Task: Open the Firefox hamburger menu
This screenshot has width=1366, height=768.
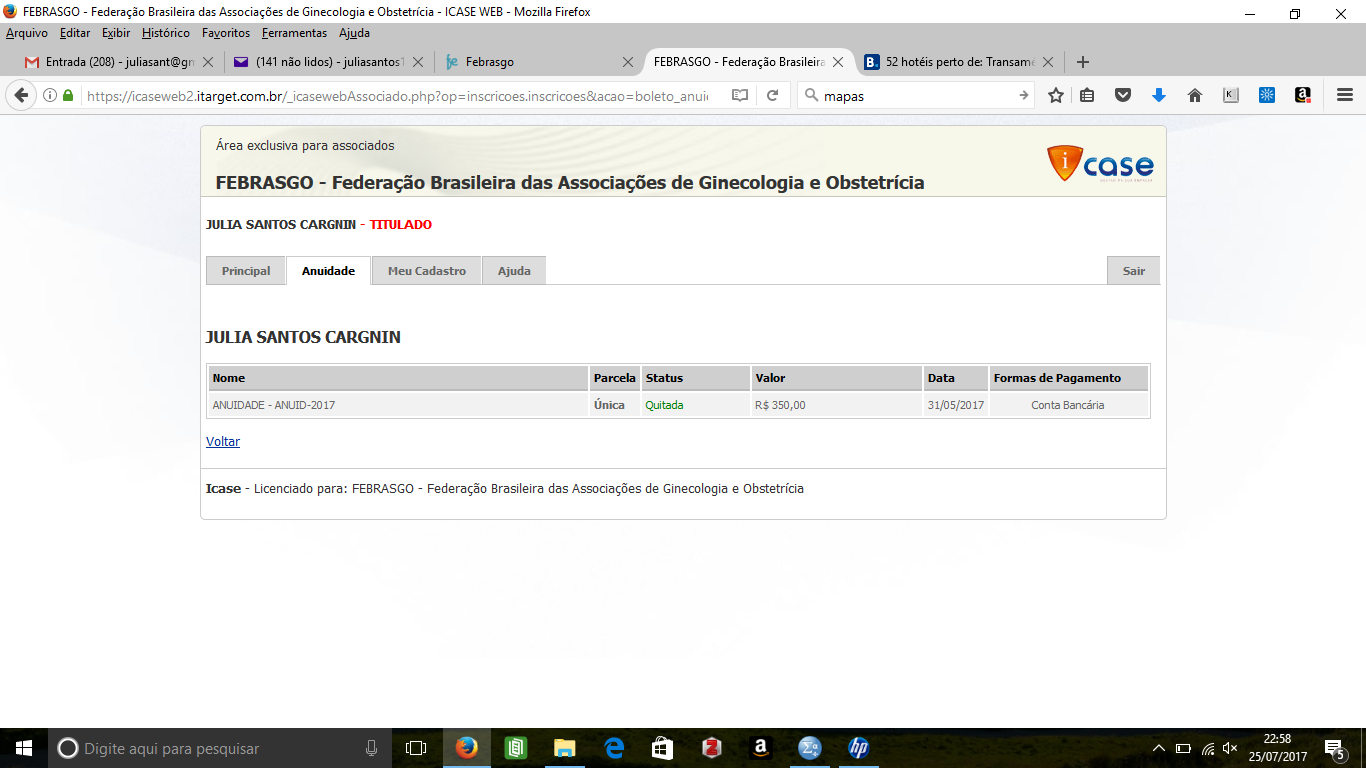Action: pyautogui.click(x=1345, y=96)
